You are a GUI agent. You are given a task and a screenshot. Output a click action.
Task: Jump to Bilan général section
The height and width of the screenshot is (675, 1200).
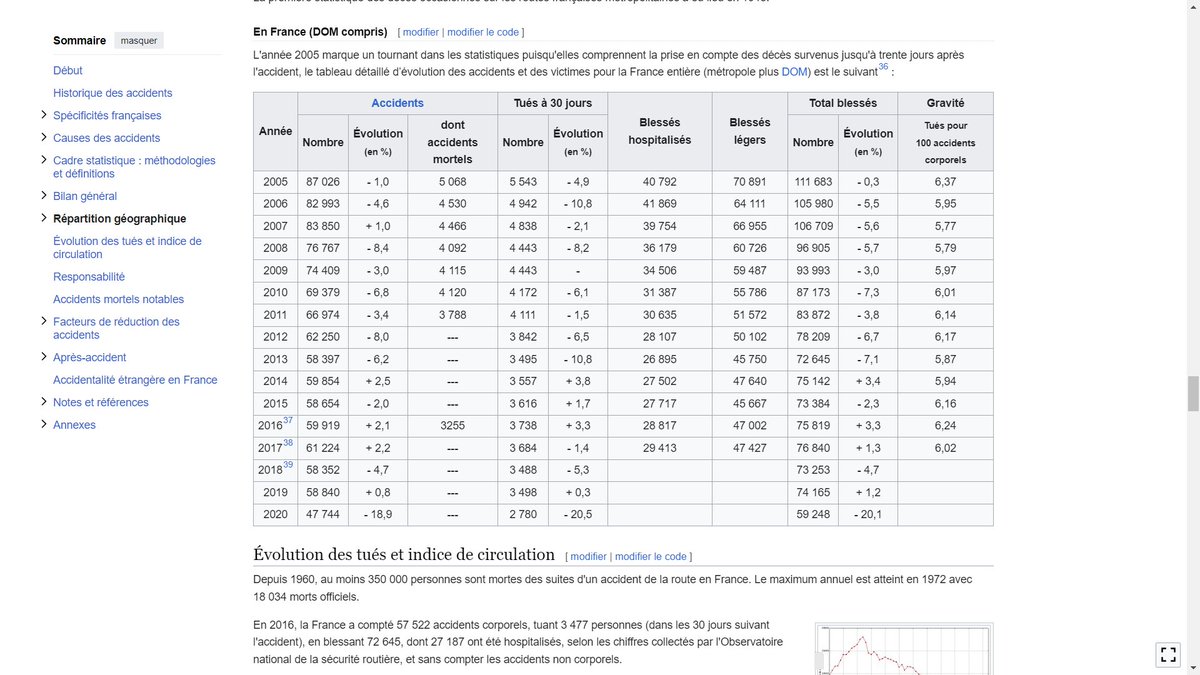(85, 196)
